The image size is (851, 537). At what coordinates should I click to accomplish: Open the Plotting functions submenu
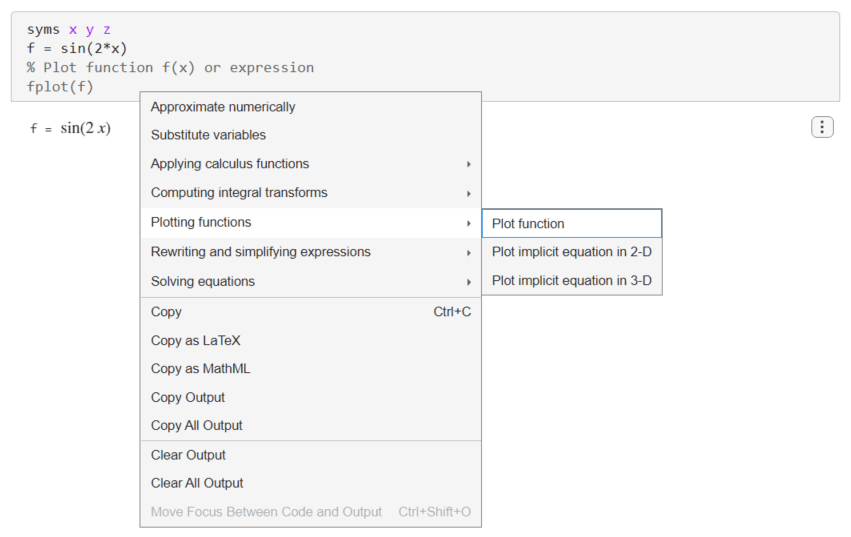(x=201, y=222)
